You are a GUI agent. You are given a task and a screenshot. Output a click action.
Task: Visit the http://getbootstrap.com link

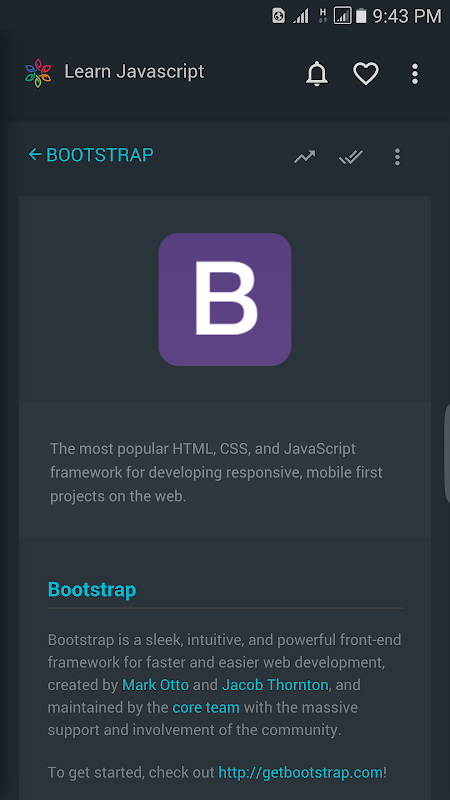[301, 772]
